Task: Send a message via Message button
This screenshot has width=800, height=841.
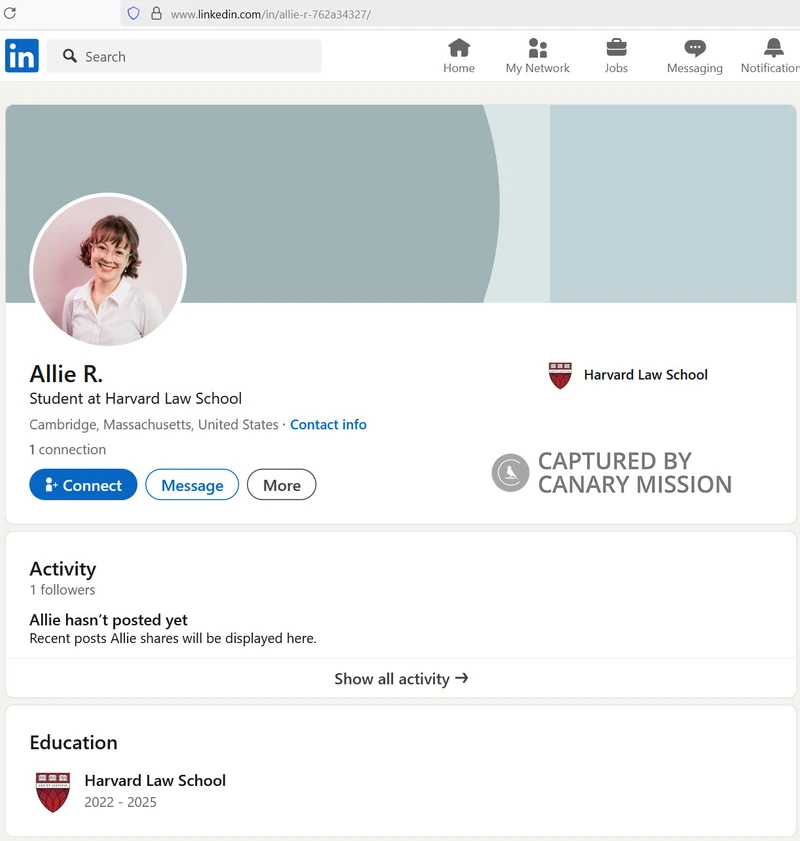Action: pos(192,485)
